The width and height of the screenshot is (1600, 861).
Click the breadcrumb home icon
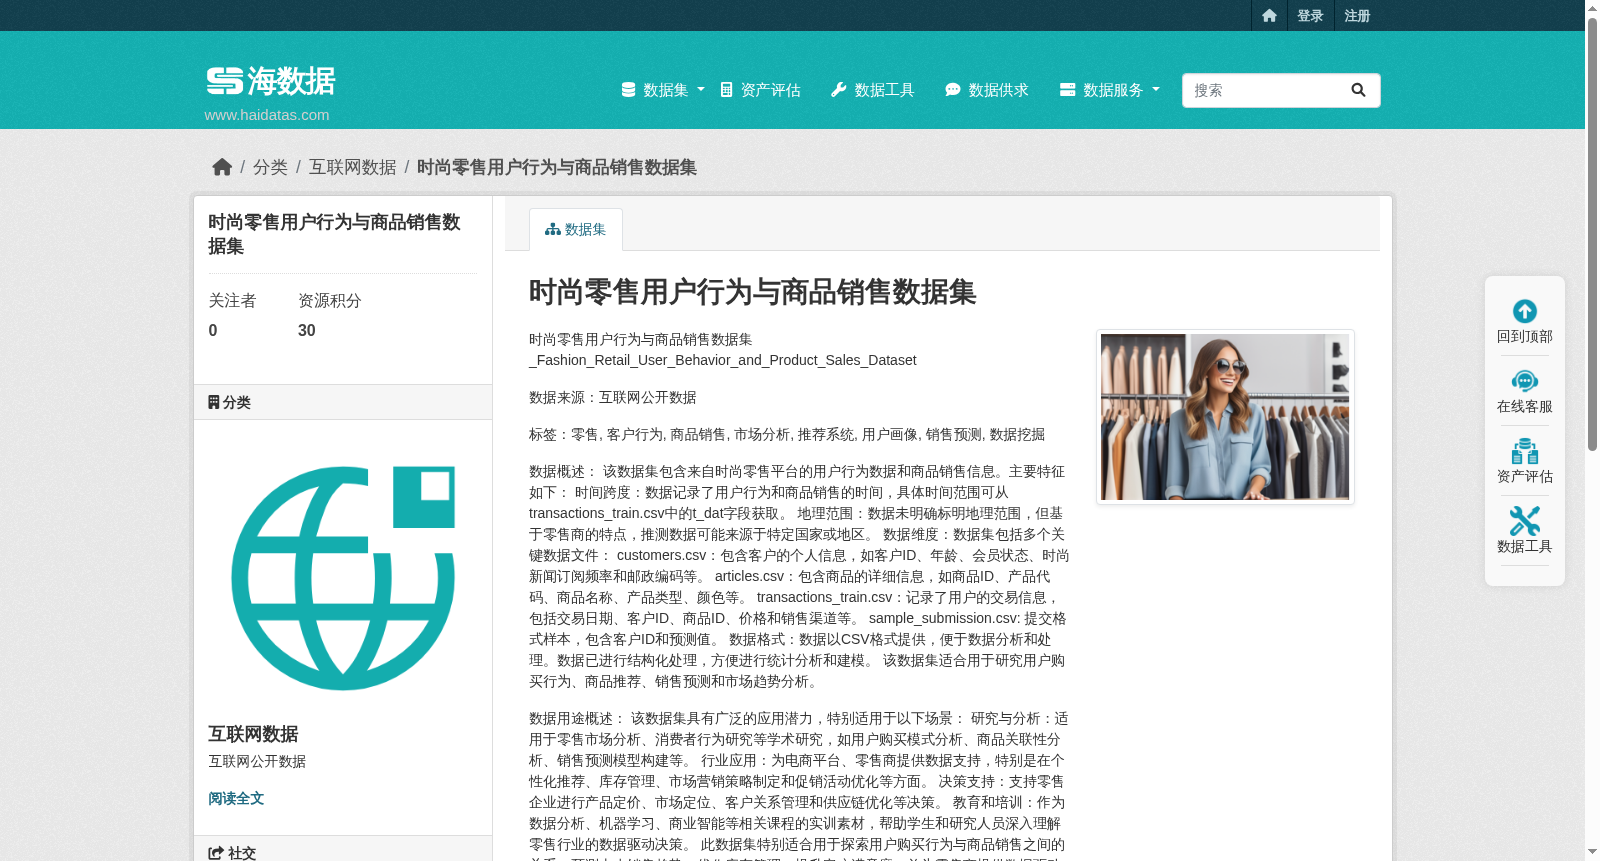222,167
